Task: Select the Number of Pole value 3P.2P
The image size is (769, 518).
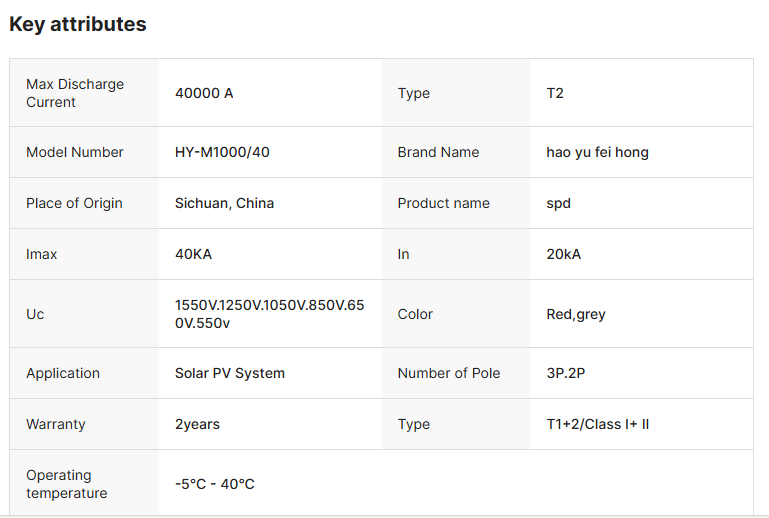Action: pos(567,373)
